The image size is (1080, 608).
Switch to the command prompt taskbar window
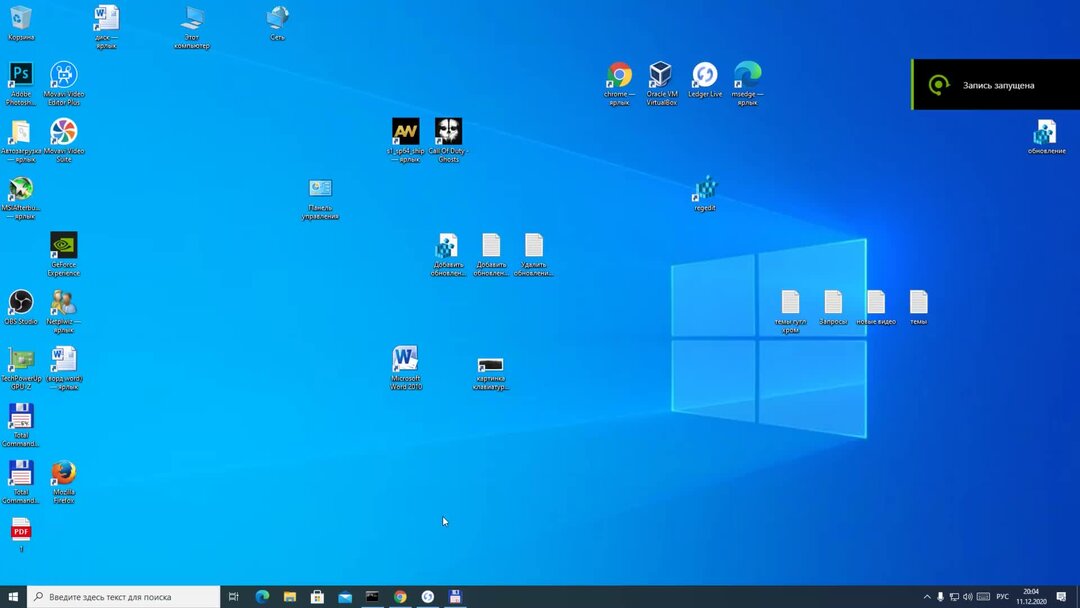372,596
